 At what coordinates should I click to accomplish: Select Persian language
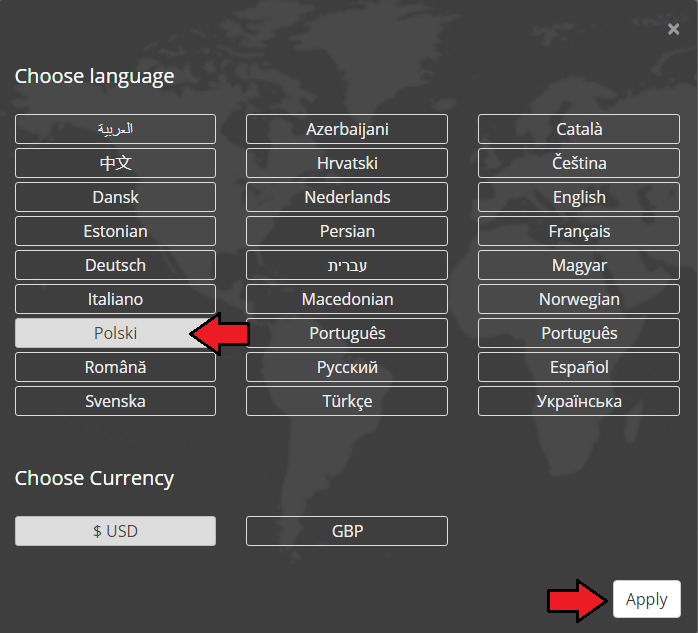click(347, 231)
